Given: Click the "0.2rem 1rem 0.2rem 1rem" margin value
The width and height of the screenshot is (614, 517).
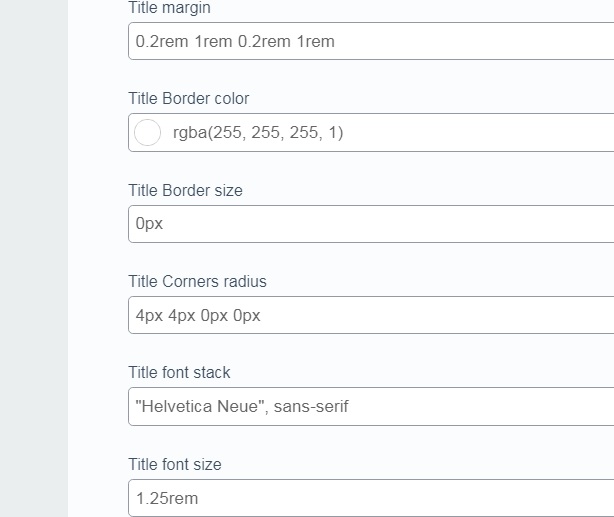Looking at the screenshot, I should pos(235,42).
